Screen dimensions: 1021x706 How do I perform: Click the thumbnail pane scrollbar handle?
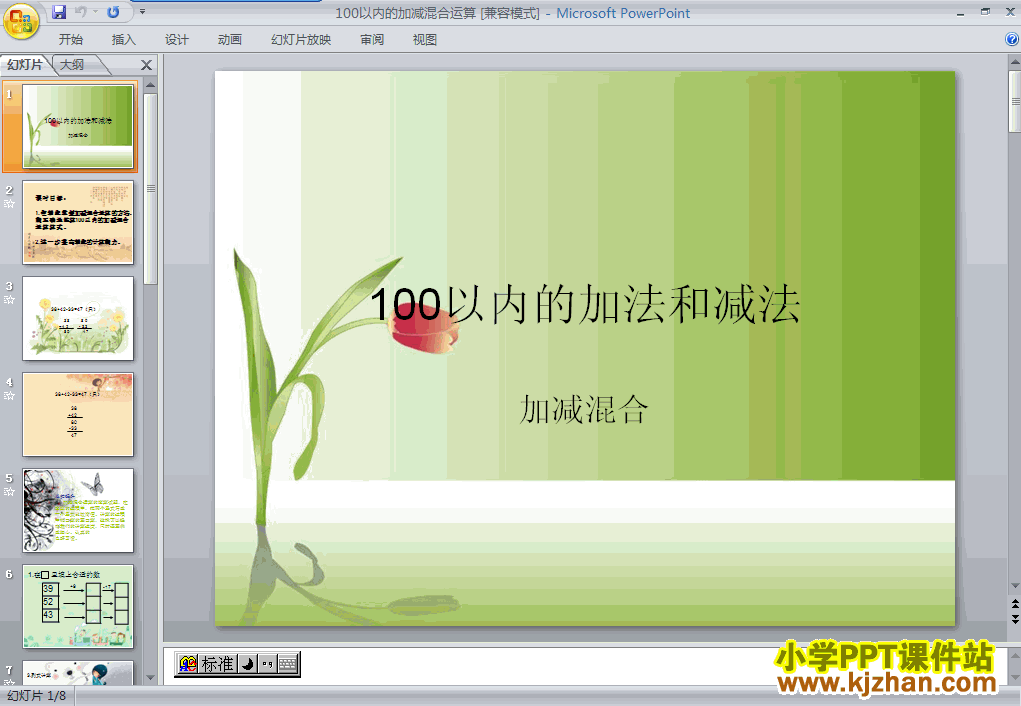click(150, 189)
